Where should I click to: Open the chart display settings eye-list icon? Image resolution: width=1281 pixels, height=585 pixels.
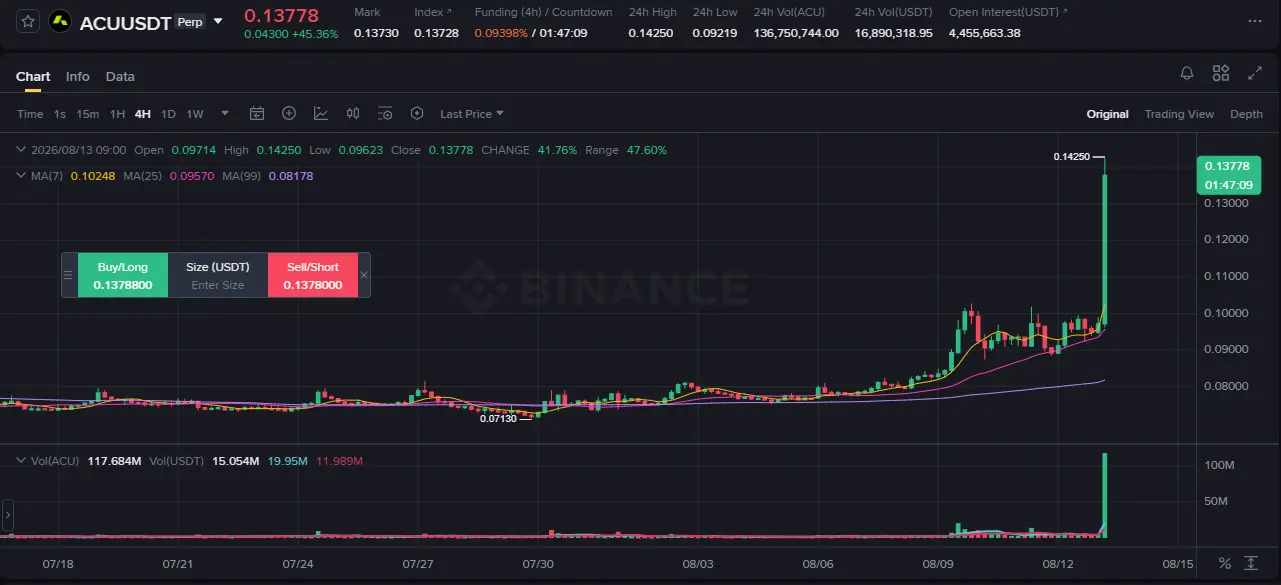(385, 113)
